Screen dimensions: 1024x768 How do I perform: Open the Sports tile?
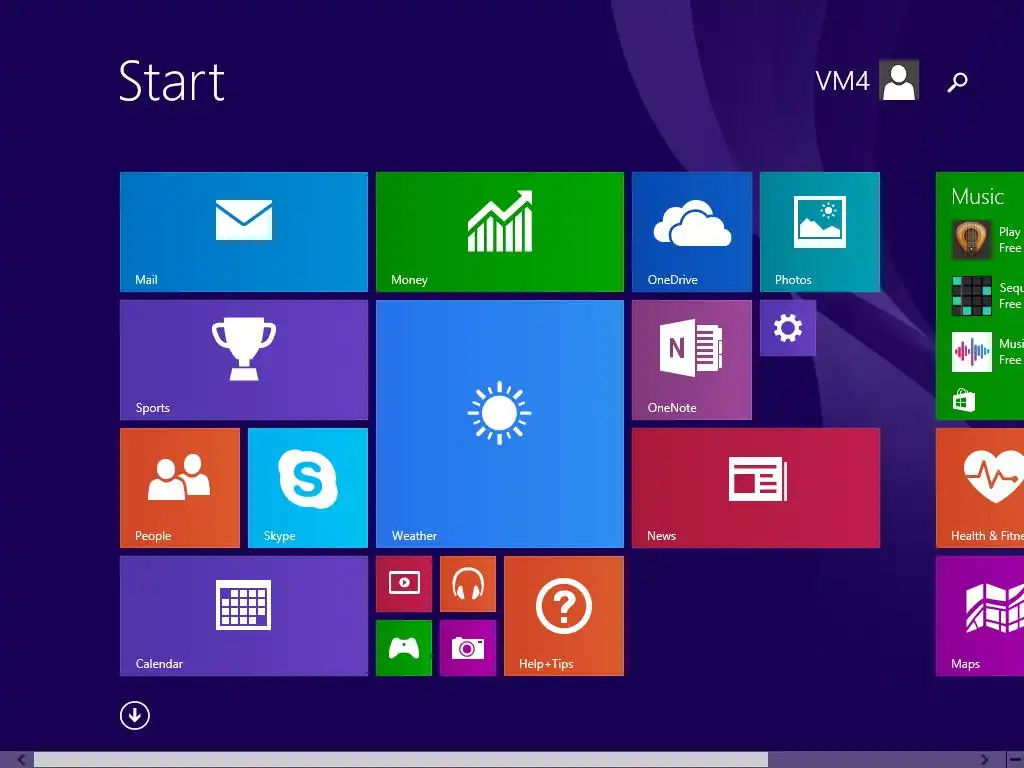click(244, 360)
